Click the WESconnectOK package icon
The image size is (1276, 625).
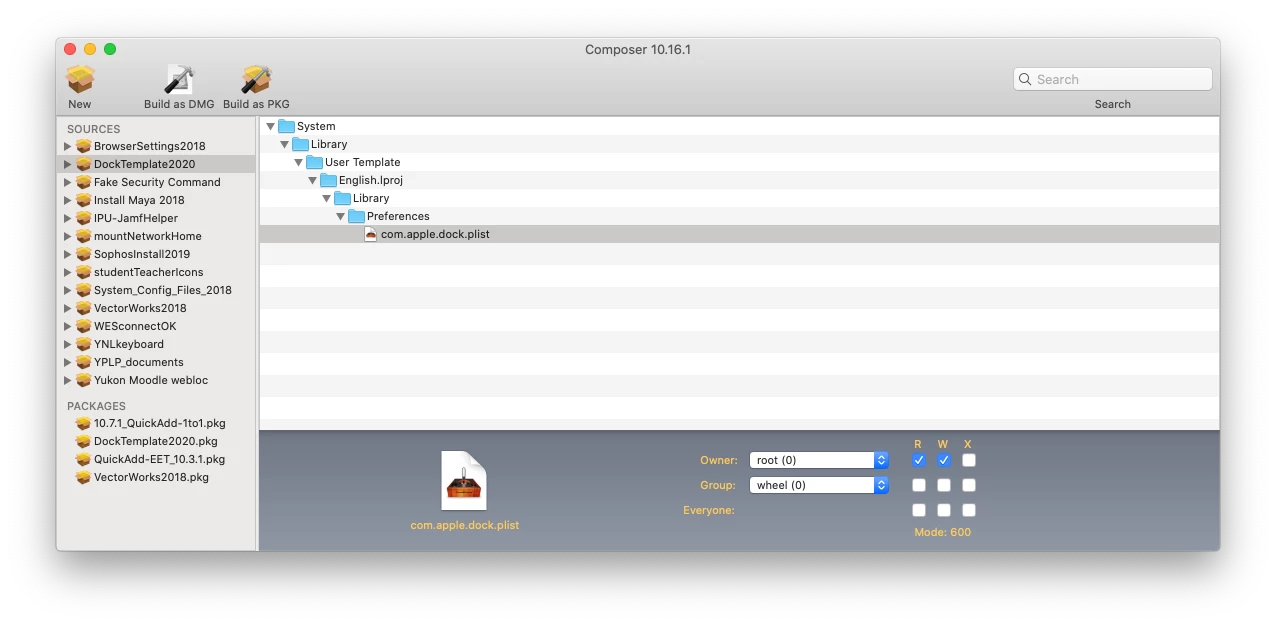click(x=83, y=326)
